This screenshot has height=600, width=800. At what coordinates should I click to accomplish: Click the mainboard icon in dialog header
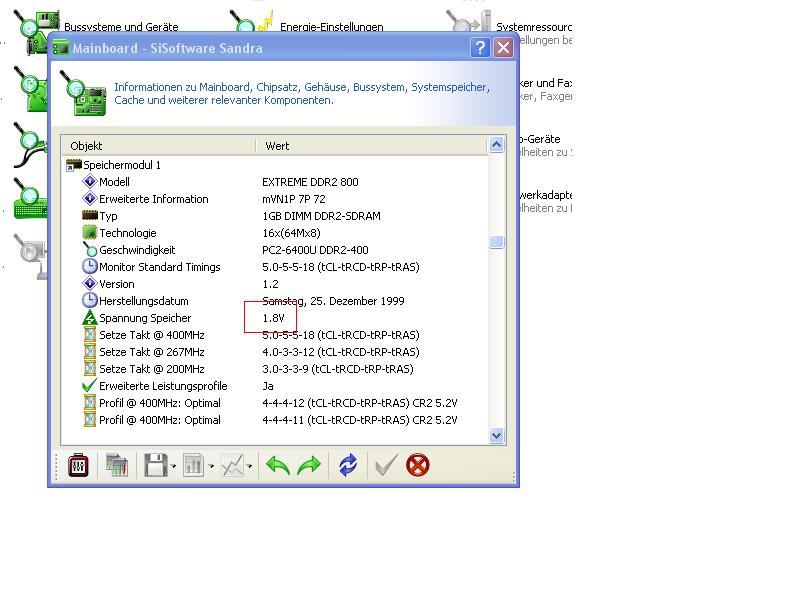(x=83, y=93)
